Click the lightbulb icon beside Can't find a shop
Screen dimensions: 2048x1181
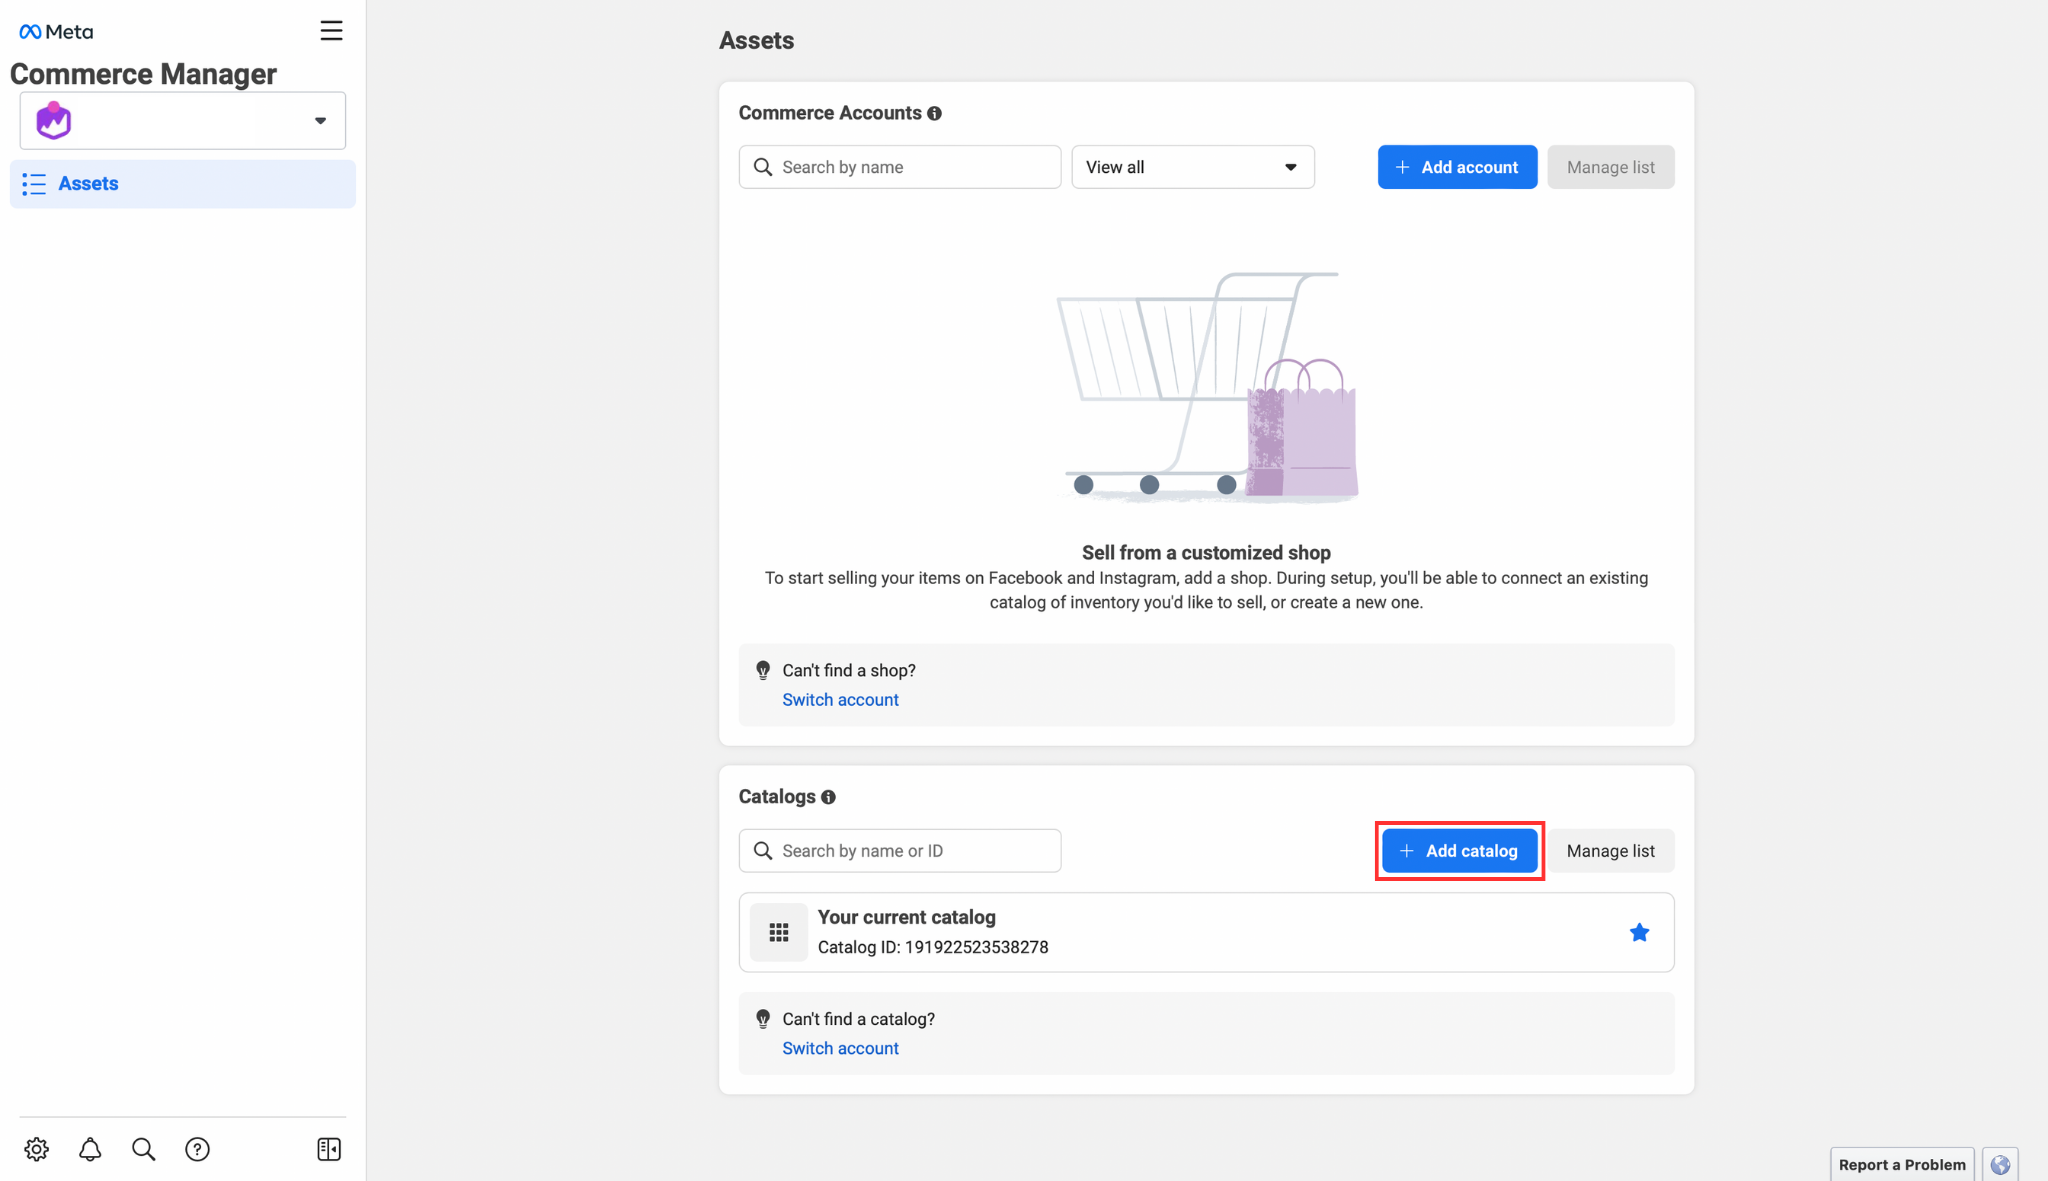[x=763, y=670]
